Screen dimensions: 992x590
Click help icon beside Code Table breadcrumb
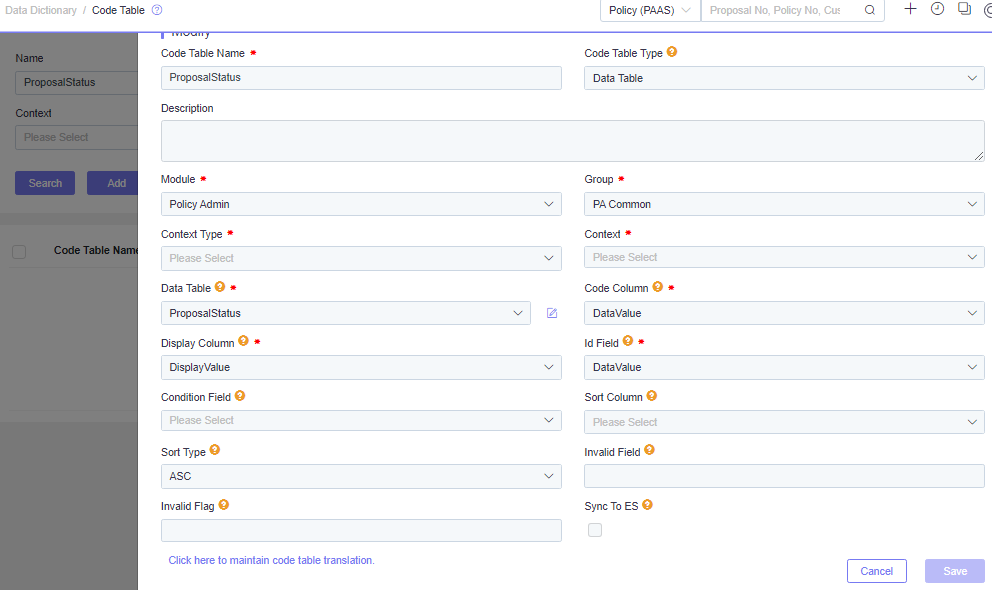click(157, 10)
